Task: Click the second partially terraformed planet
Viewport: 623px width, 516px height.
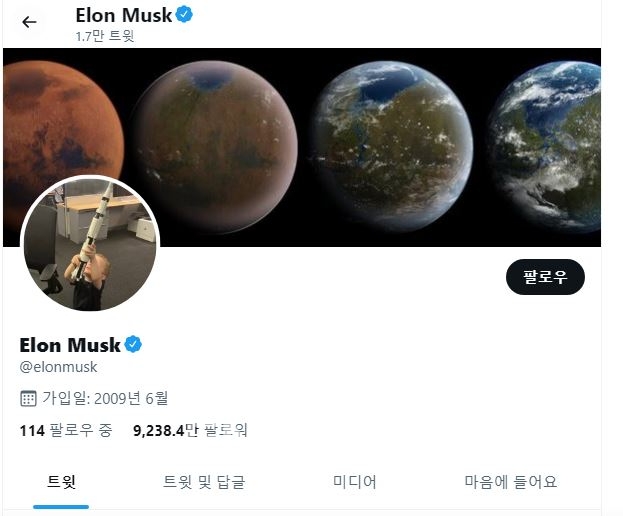Action: (215, 147)
